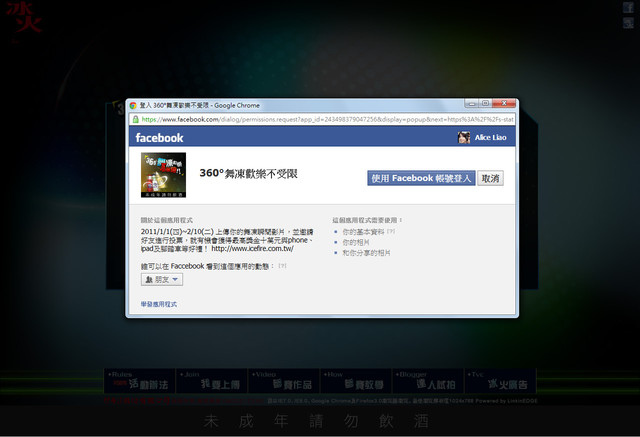
Task: Click the 舉發應用程式 report link
Action: pyautogui.click(x=159, y=304)
